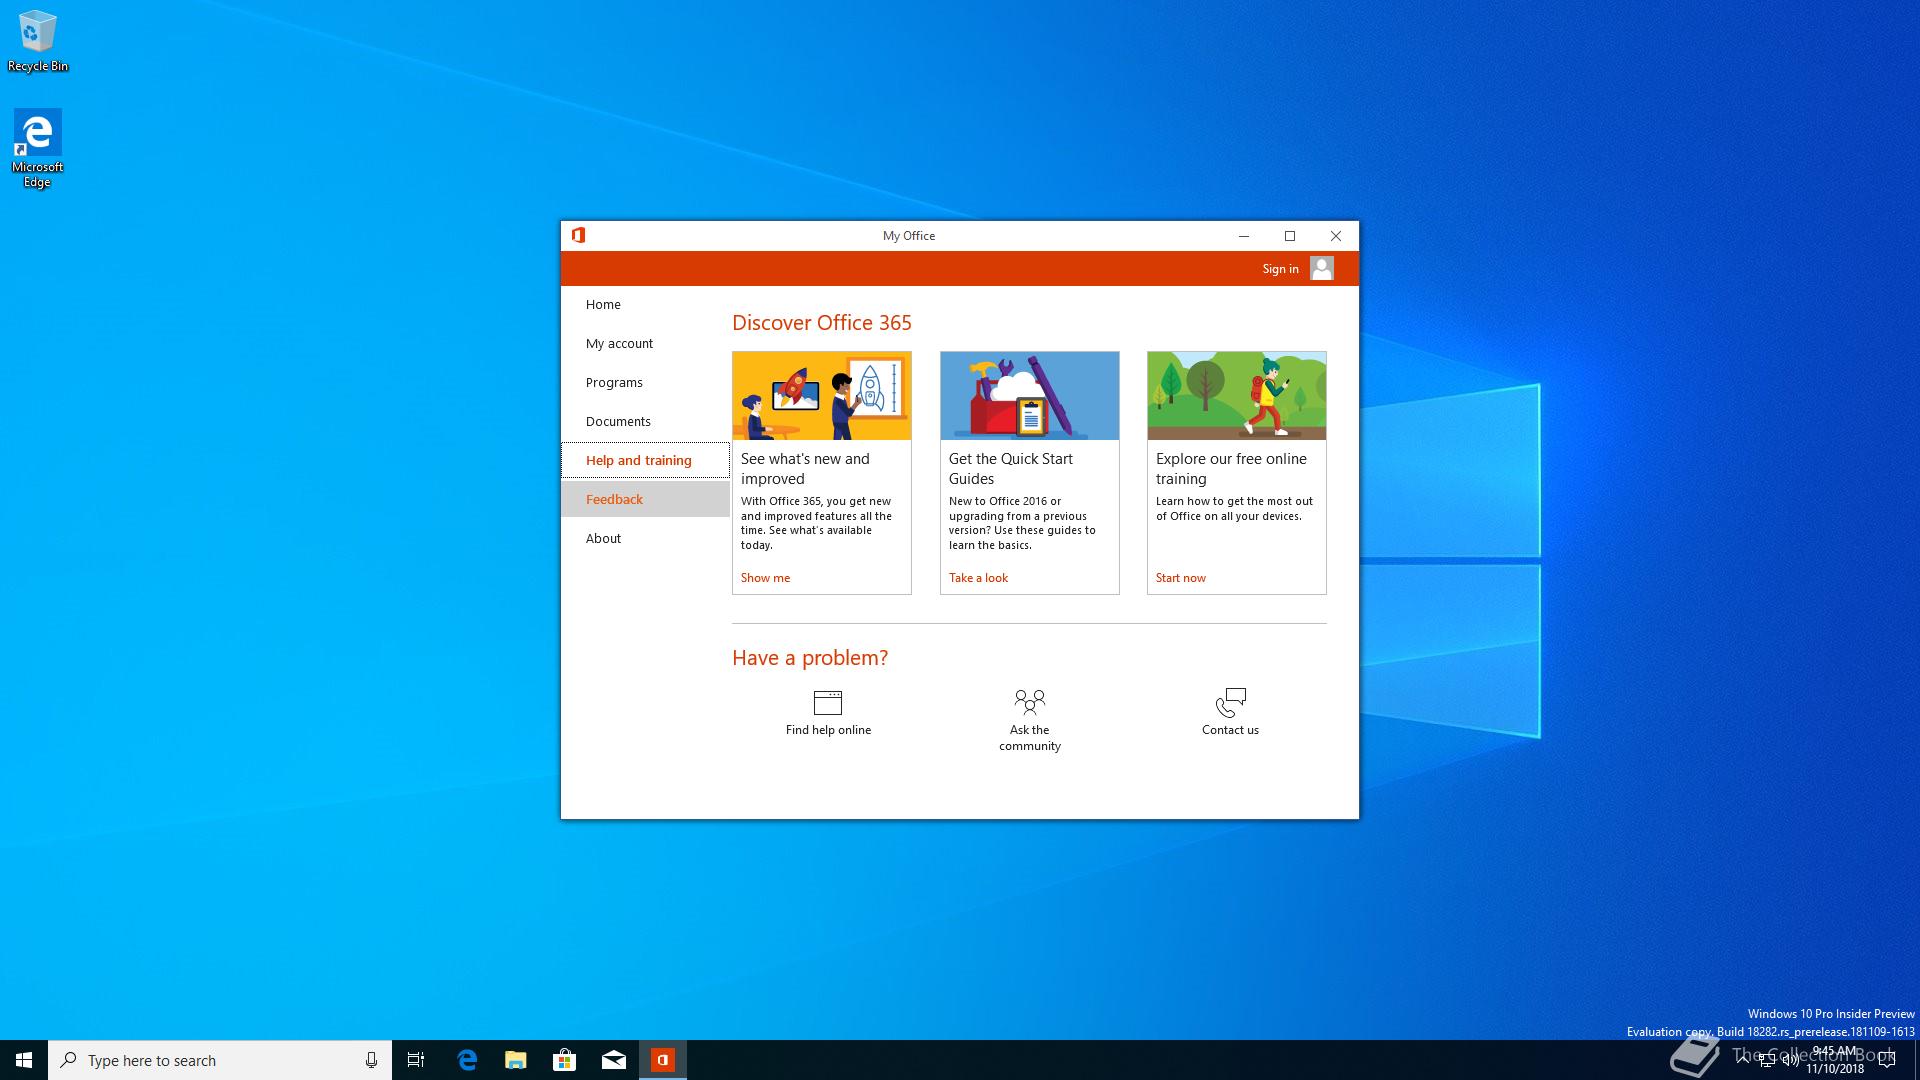Click the Take a look link
Image resolution: width=1920 pixels, height=1080 pixels.
[978, 577]
